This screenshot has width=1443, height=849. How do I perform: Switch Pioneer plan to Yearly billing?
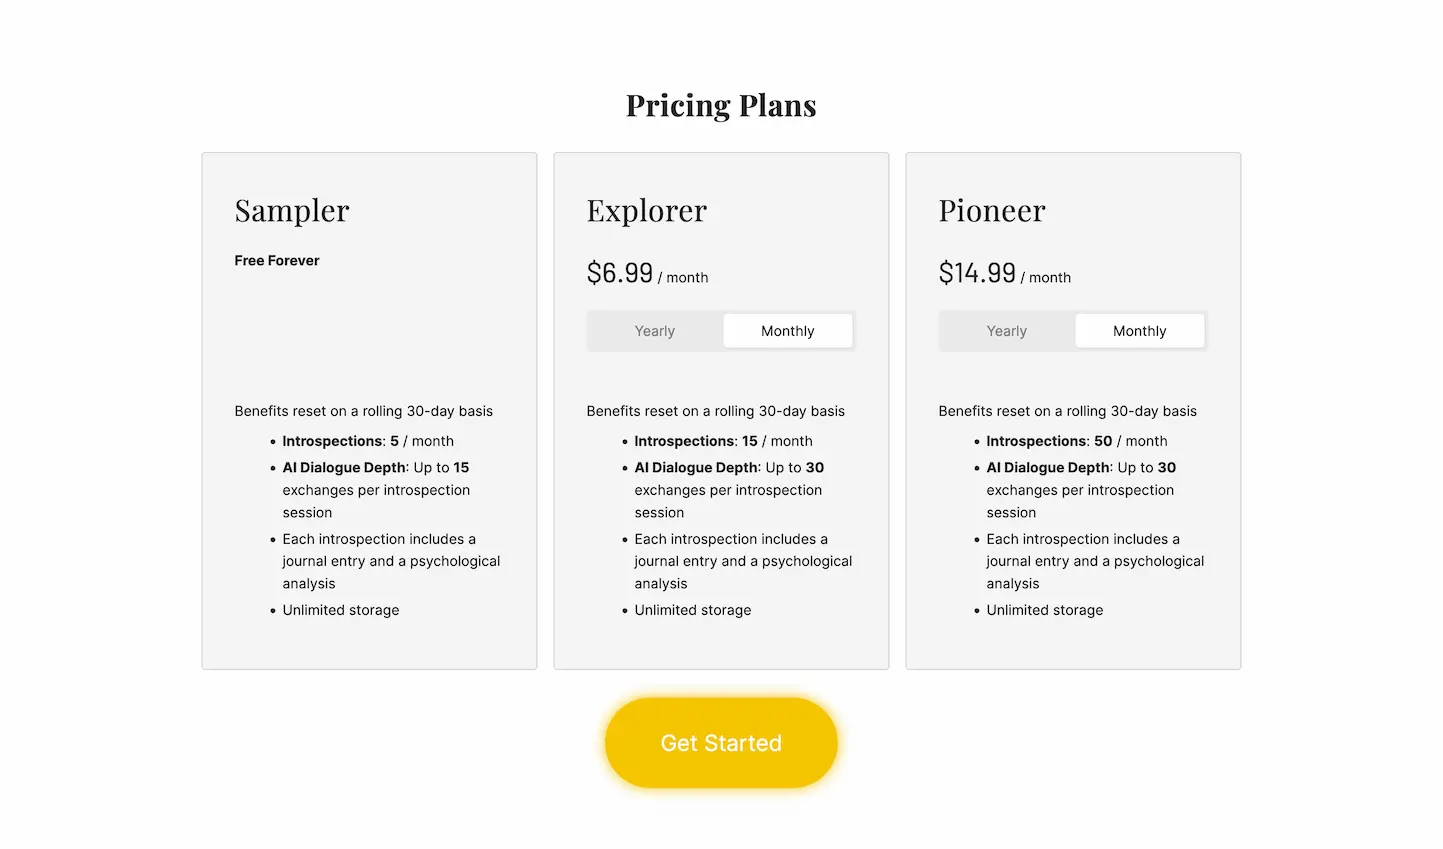(x=1006, y=330)
